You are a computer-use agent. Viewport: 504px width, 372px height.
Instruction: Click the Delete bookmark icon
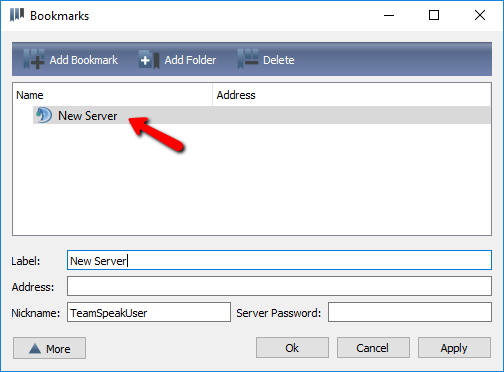(248, 59)
